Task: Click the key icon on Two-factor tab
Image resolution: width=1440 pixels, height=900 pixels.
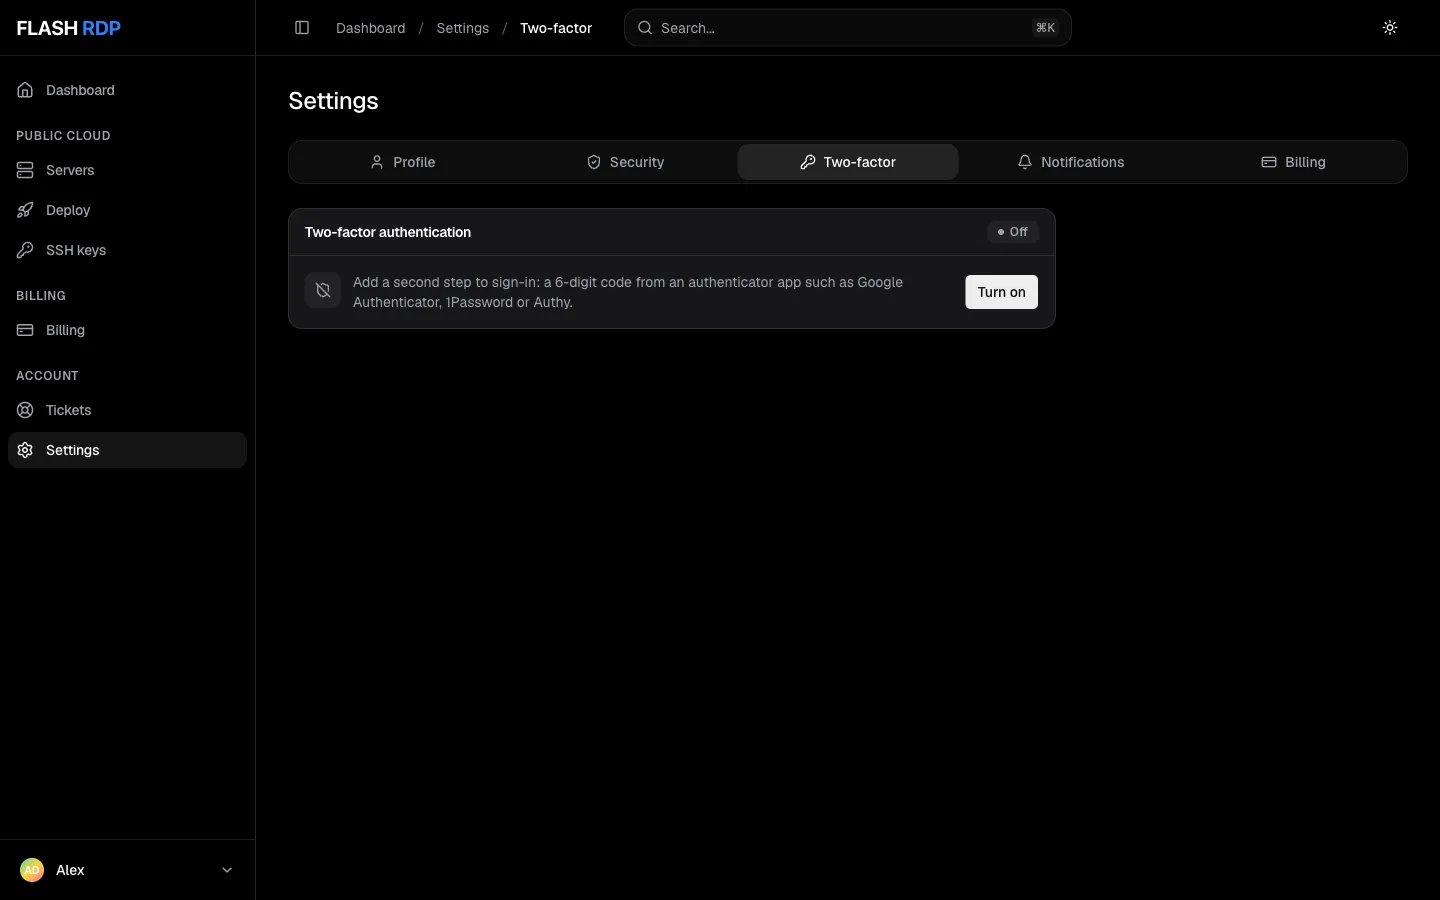Action: tap(807, 162)
